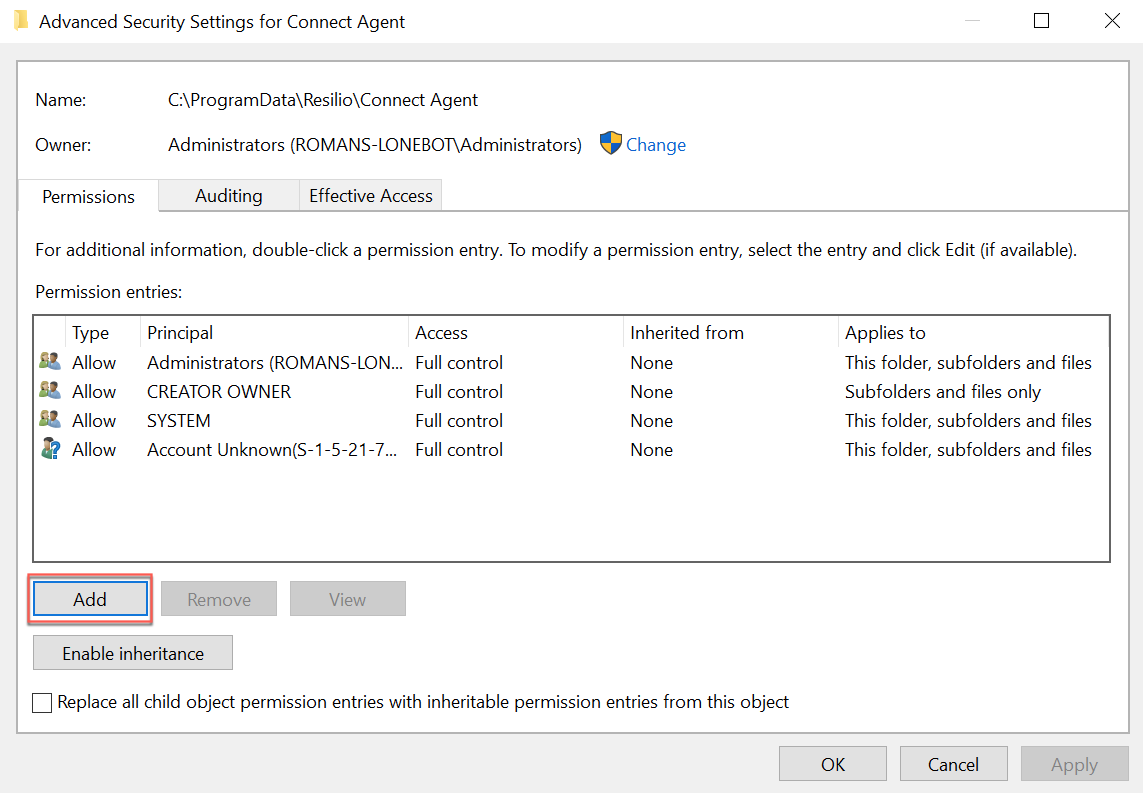
Task: Maximize the Advanced Security Settings window
Action: 1041,21
